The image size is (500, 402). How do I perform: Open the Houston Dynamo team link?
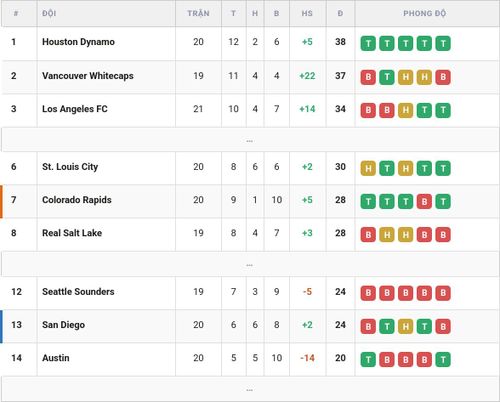pyautogui.click(x=78, y=42)
